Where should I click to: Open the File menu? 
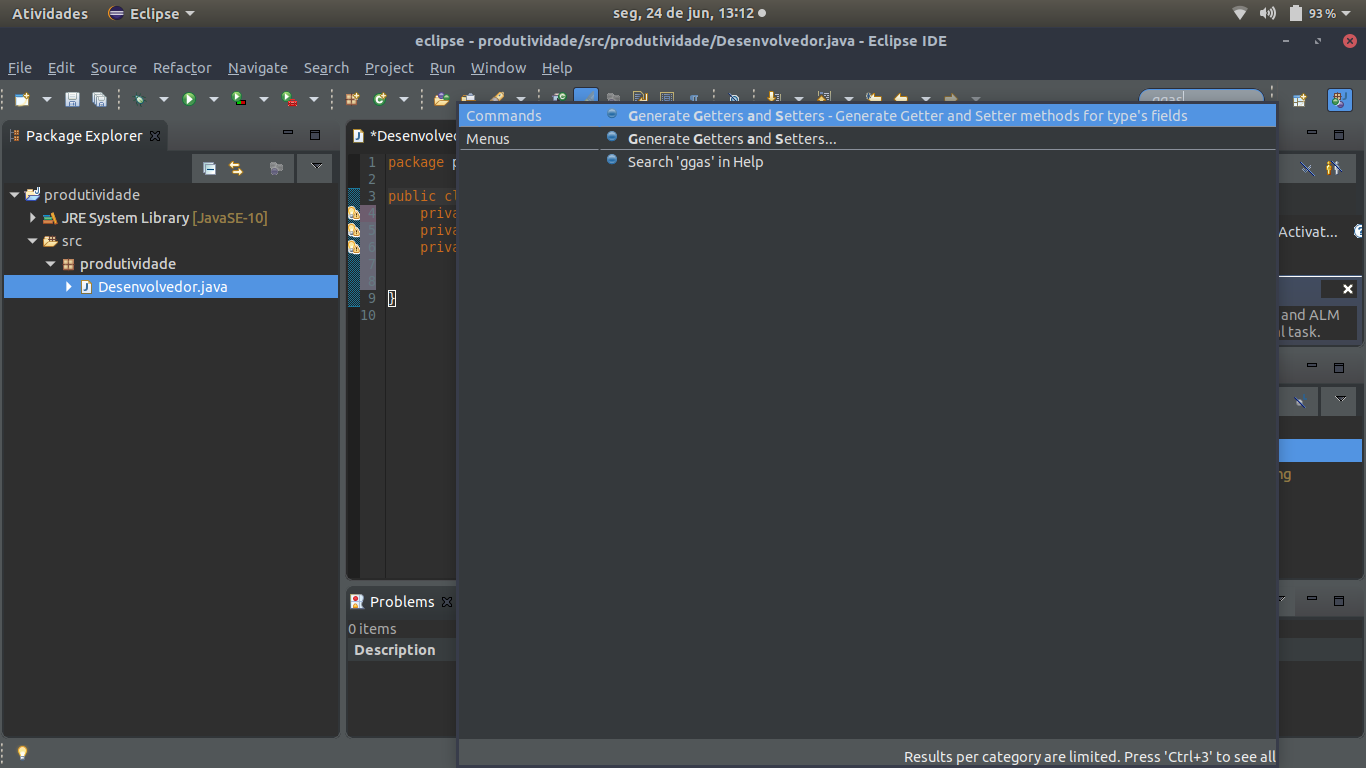coord(20,68)
